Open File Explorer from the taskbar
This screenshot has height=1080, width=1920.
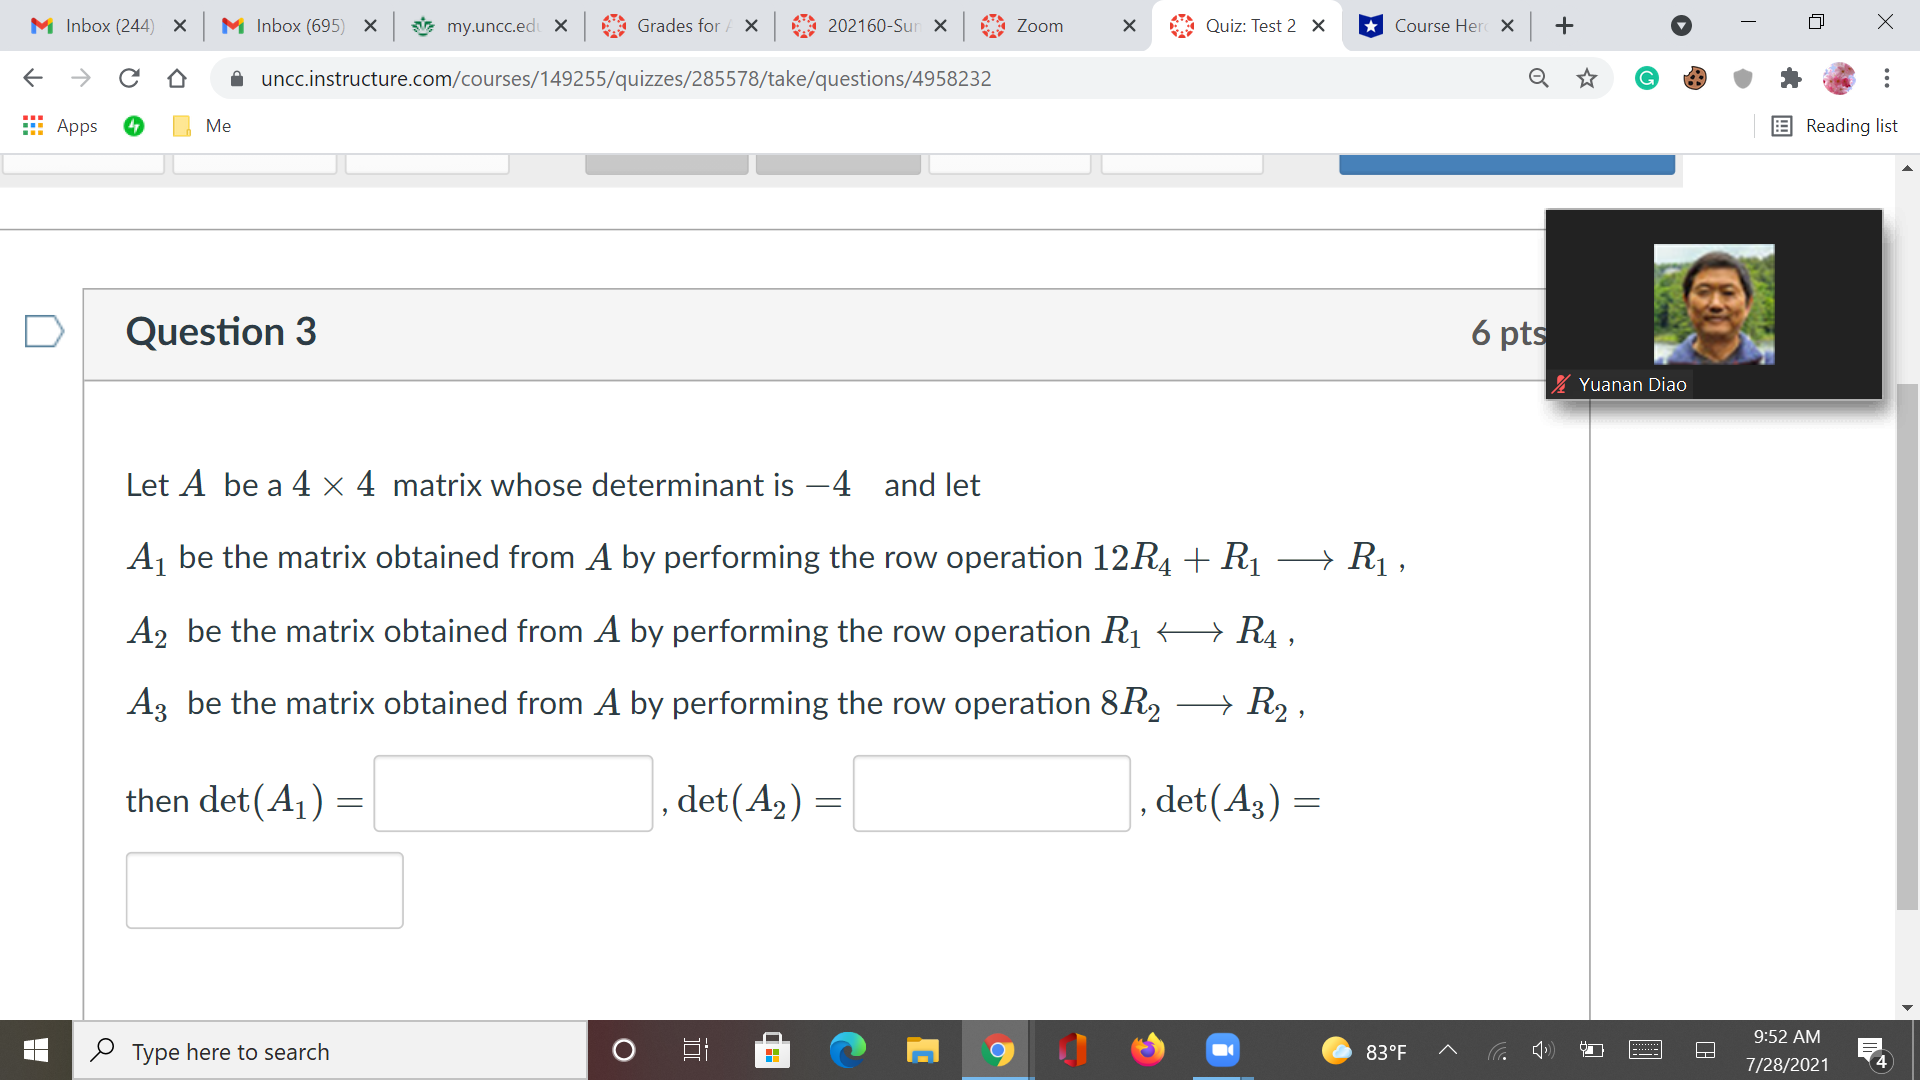tap(922, 1050)
